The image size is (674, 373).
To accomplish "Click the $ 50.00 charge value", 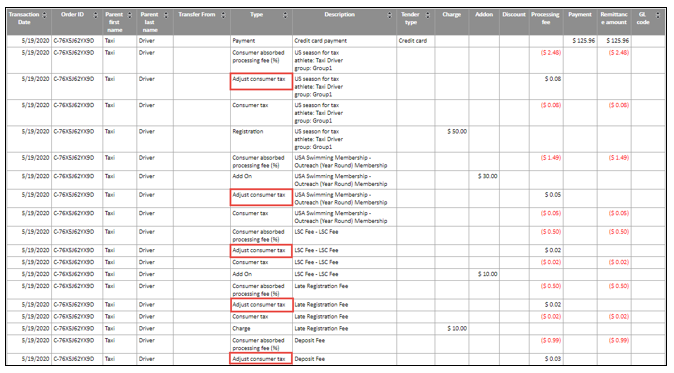I will point(457,131).
